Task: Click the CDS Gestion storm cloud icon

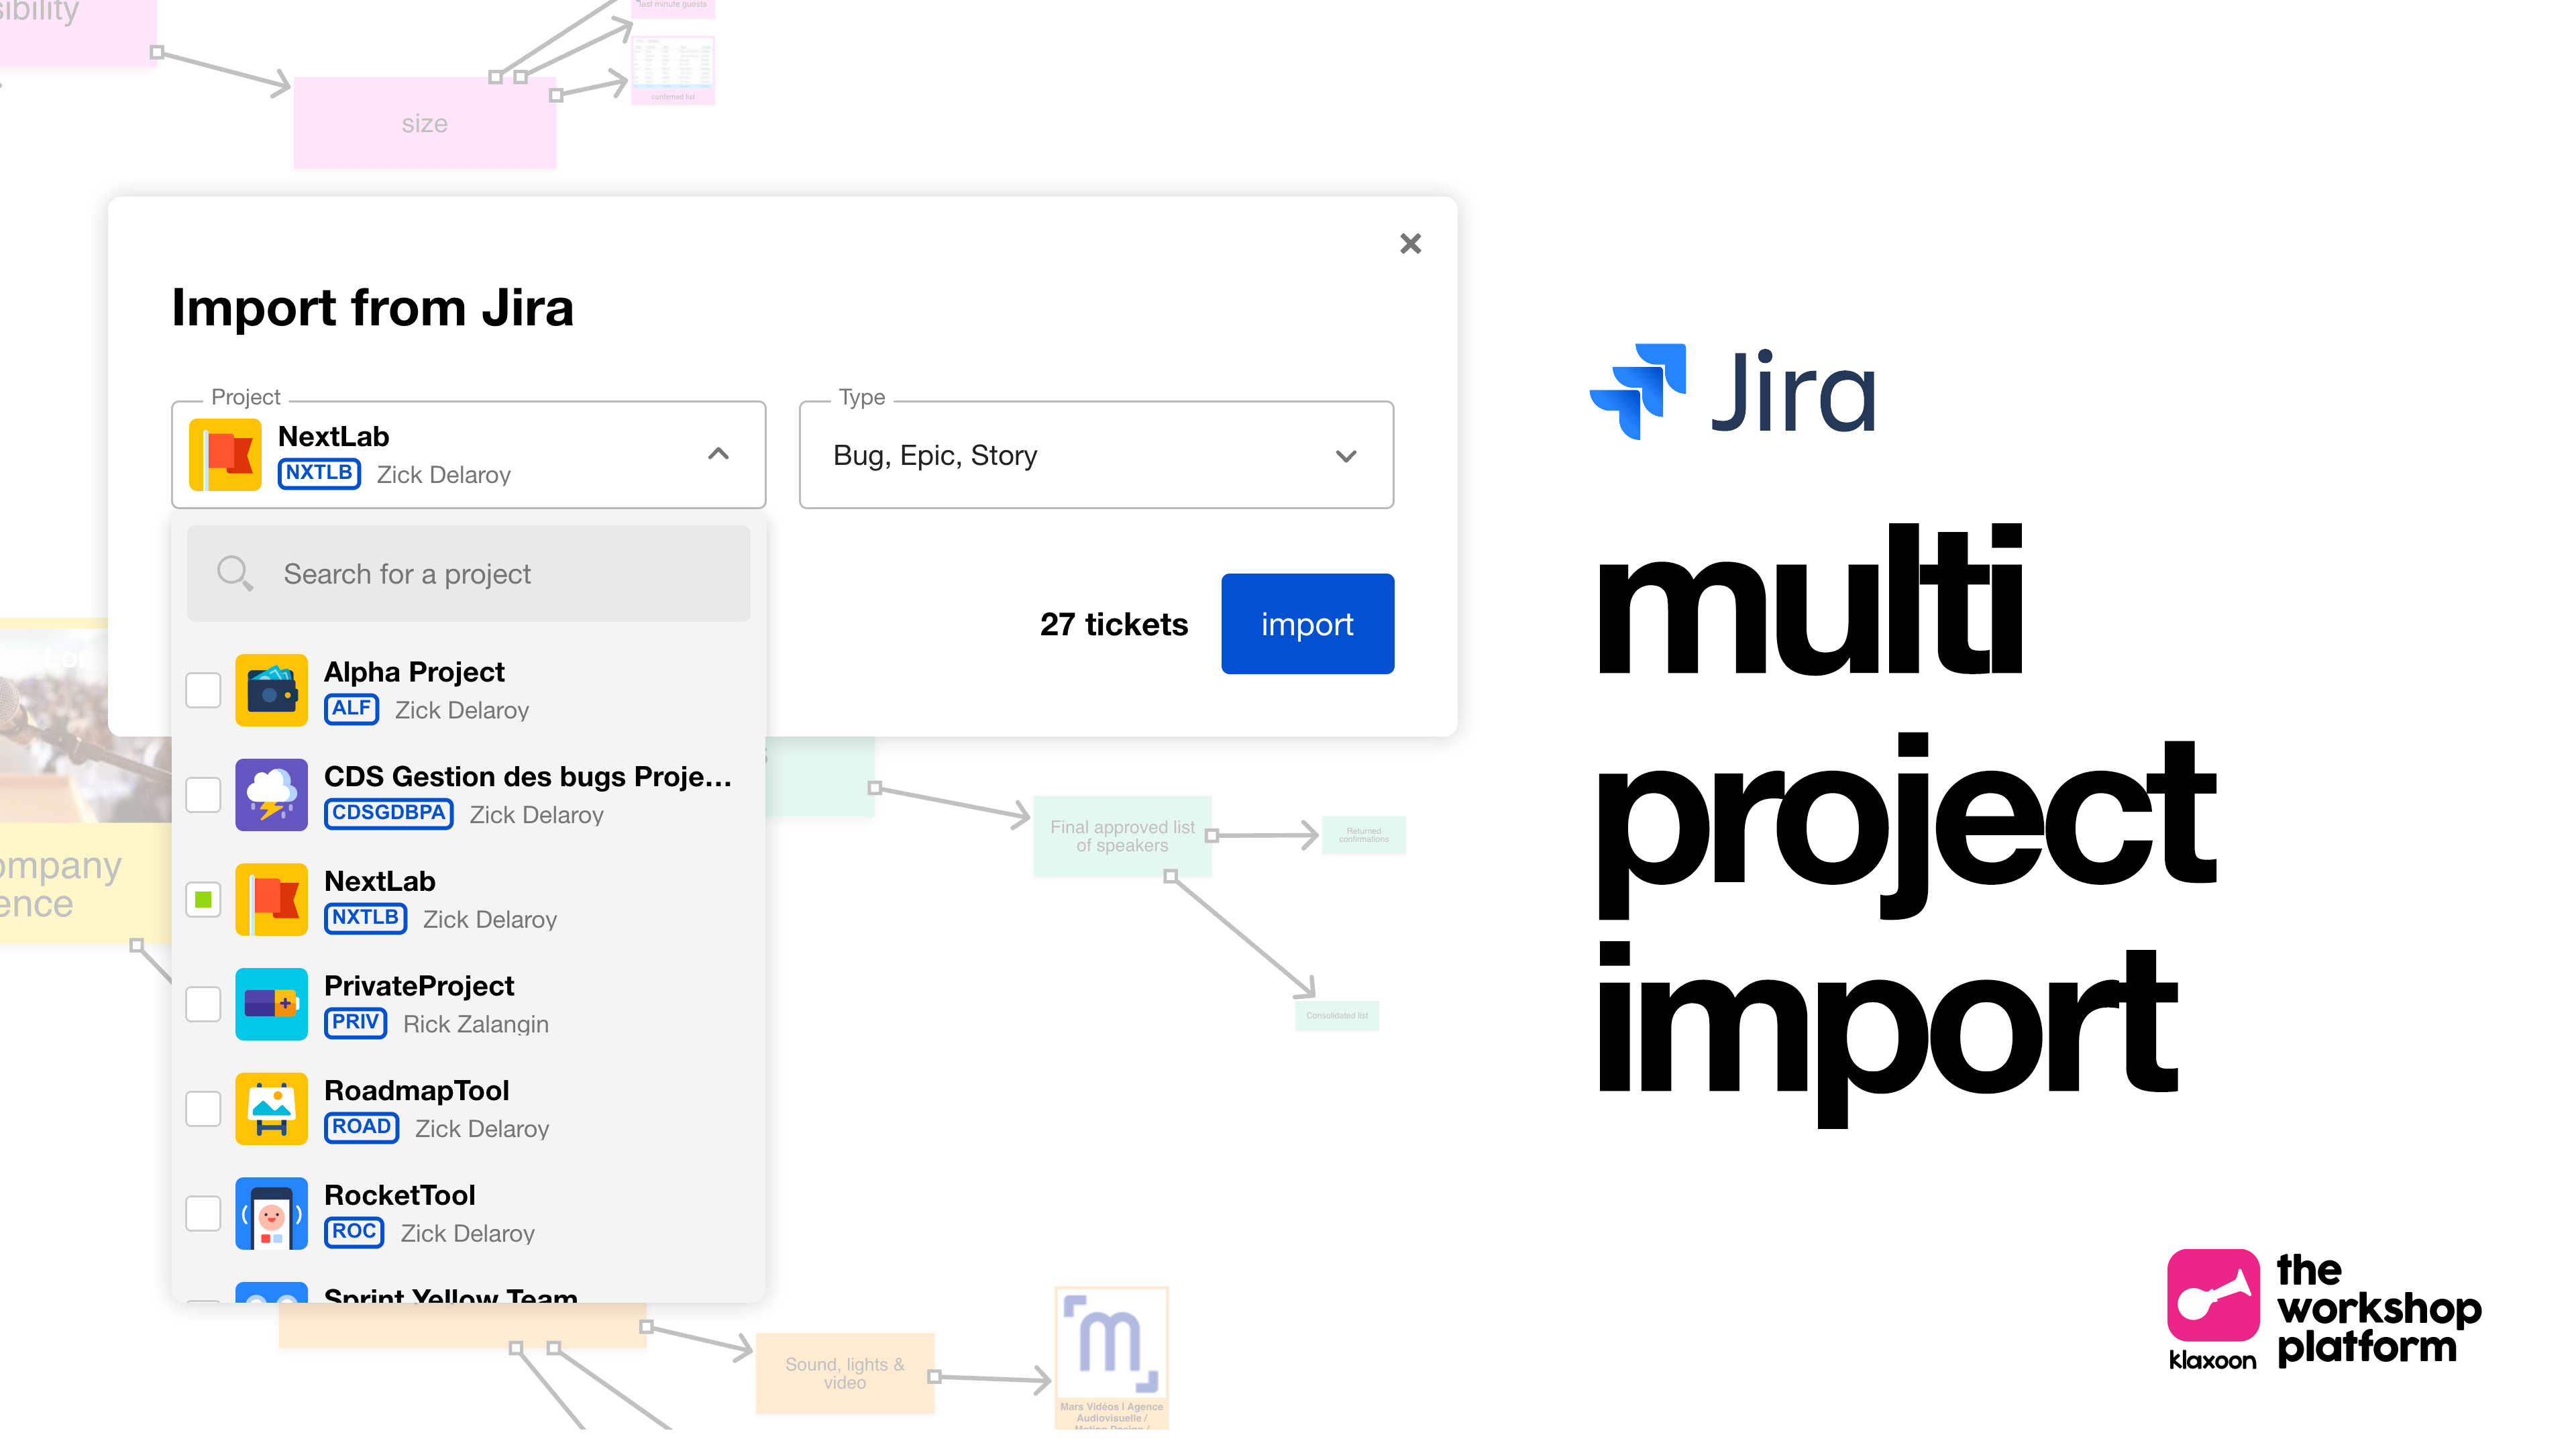Action: point(271,795)
